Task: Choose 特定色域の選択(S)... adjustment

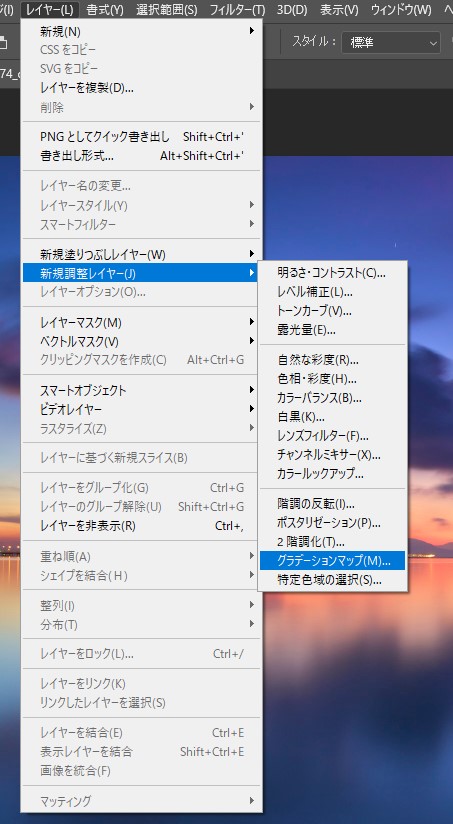Action: click(x=333, y=580)
